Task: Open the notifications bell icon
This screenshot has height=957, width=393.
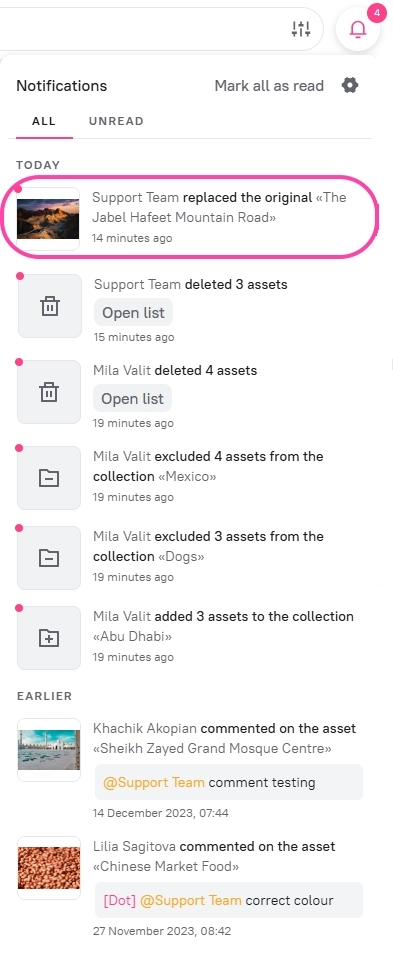Action: [x=358, y=29]
